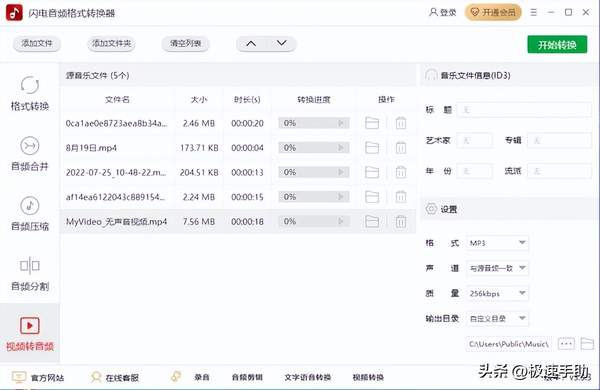Start conversion with 开始转换 button
The width and height of the screenshot is (600, 390).
click(x=557, y=45)
